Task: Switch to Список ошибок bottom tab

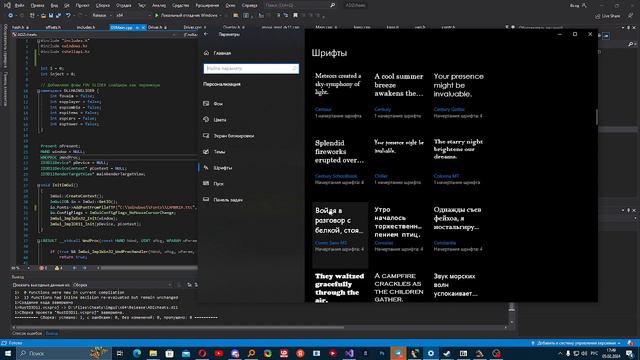Action: pyautogui.click(x=27, y=333)
